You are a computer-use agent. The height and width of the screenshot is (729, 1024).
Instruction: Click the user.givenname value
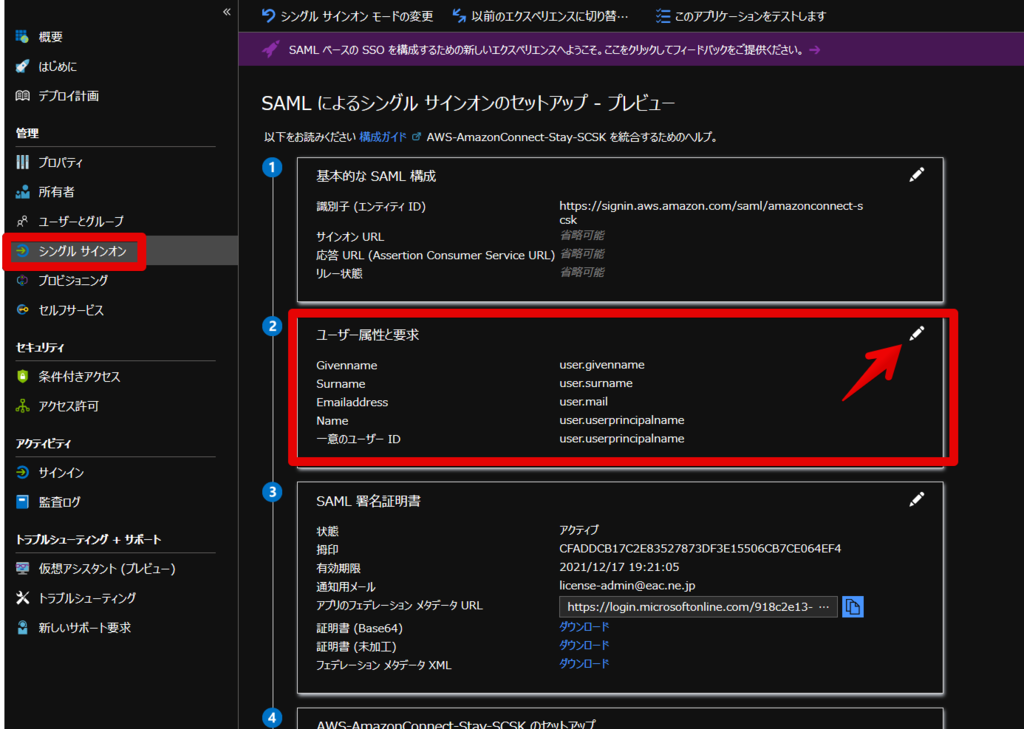(x=601, y=364)
